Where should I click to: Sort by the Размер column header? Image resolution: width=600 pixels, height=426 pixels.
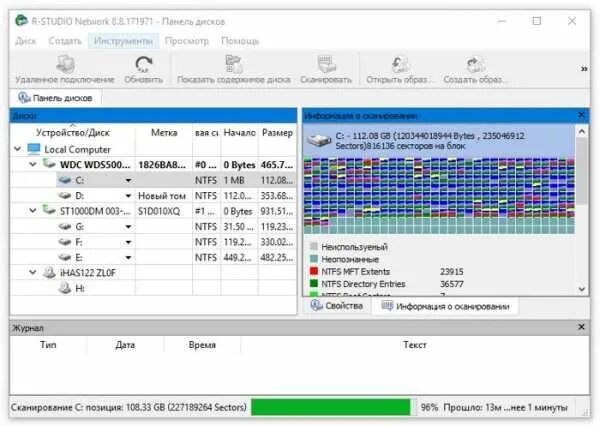tap(277, 132)
